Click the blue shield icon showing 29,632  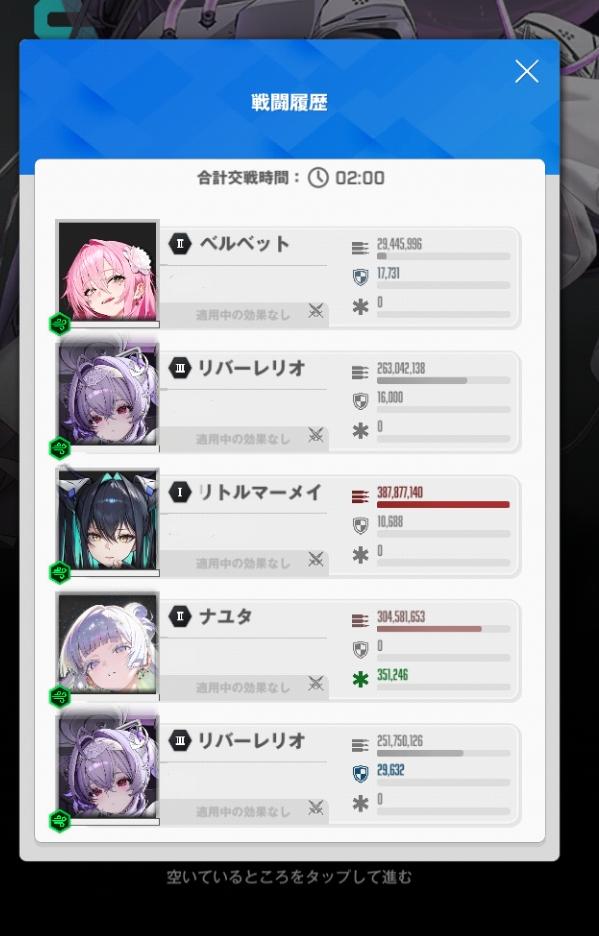tap(360, 774)
